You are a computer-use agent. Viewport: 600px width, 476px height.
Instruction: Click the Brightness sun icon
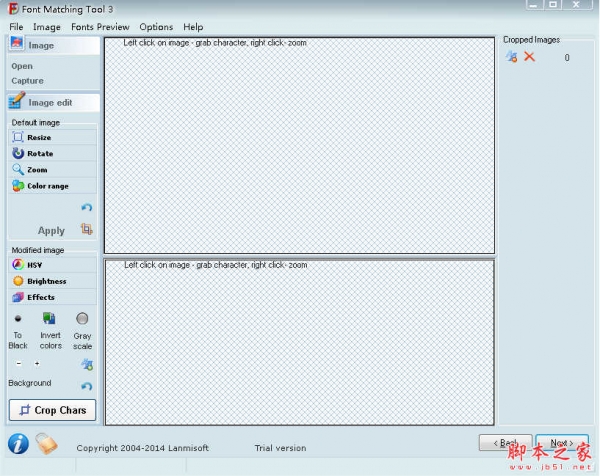pos(18,281)
